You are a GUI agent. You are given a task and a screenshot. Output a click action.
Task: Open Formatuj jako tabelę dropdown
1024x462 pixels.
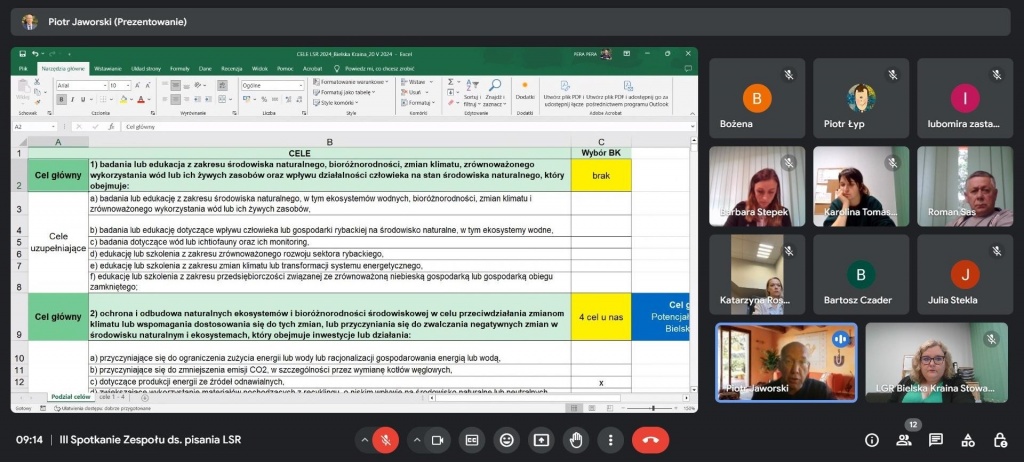pos(346,92)
